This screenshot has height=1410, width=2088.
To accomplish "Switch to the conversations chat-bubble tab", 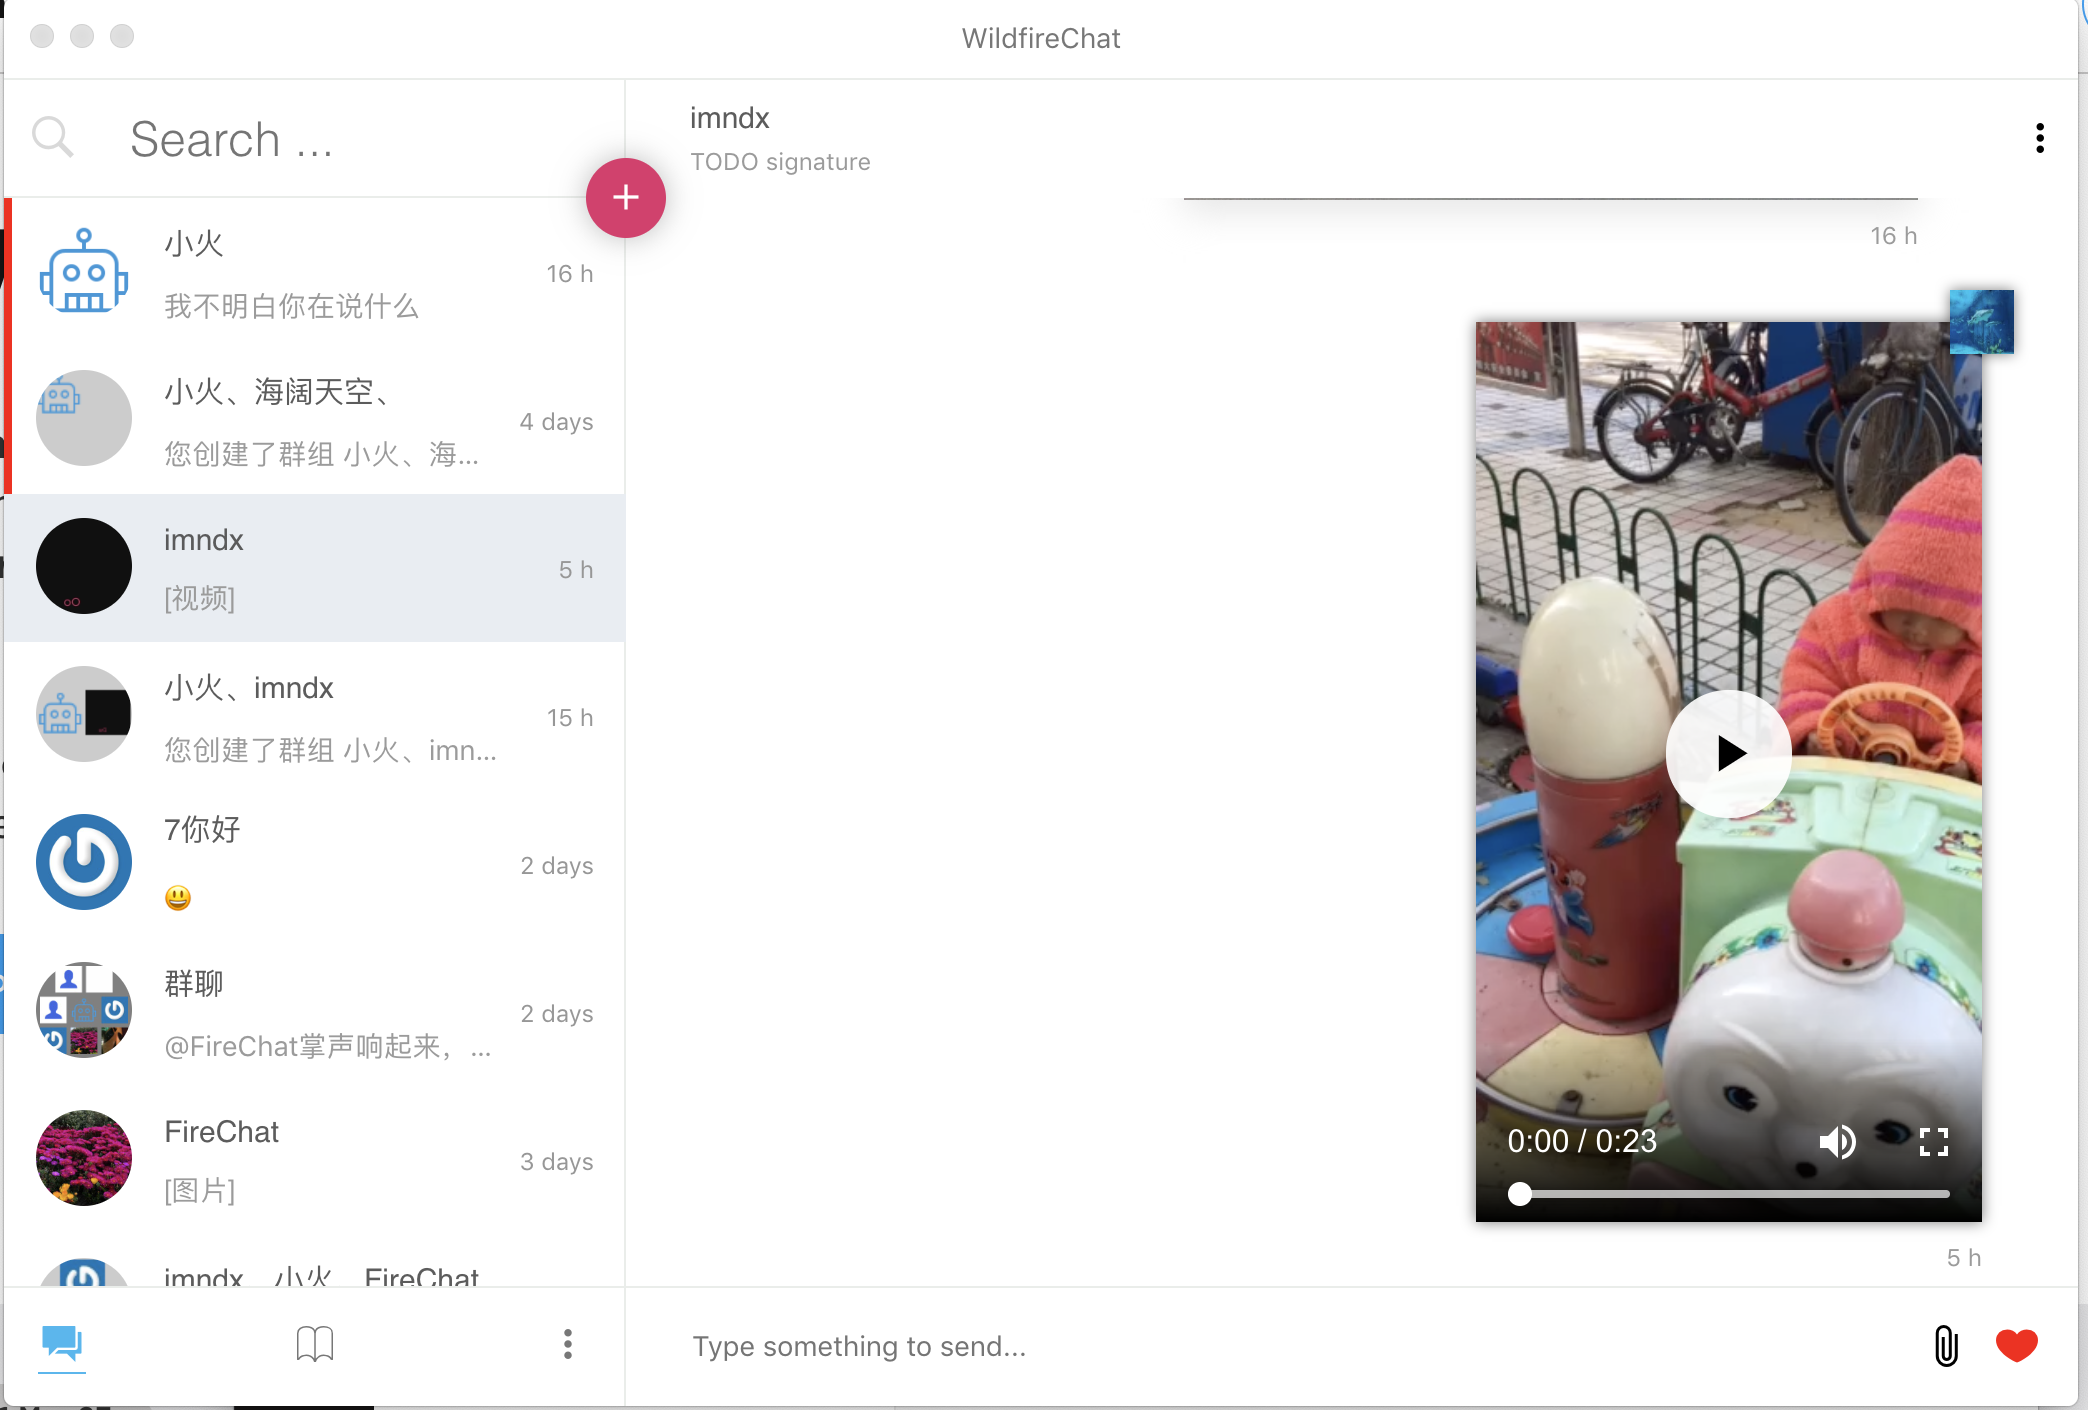I will 62,1343.
